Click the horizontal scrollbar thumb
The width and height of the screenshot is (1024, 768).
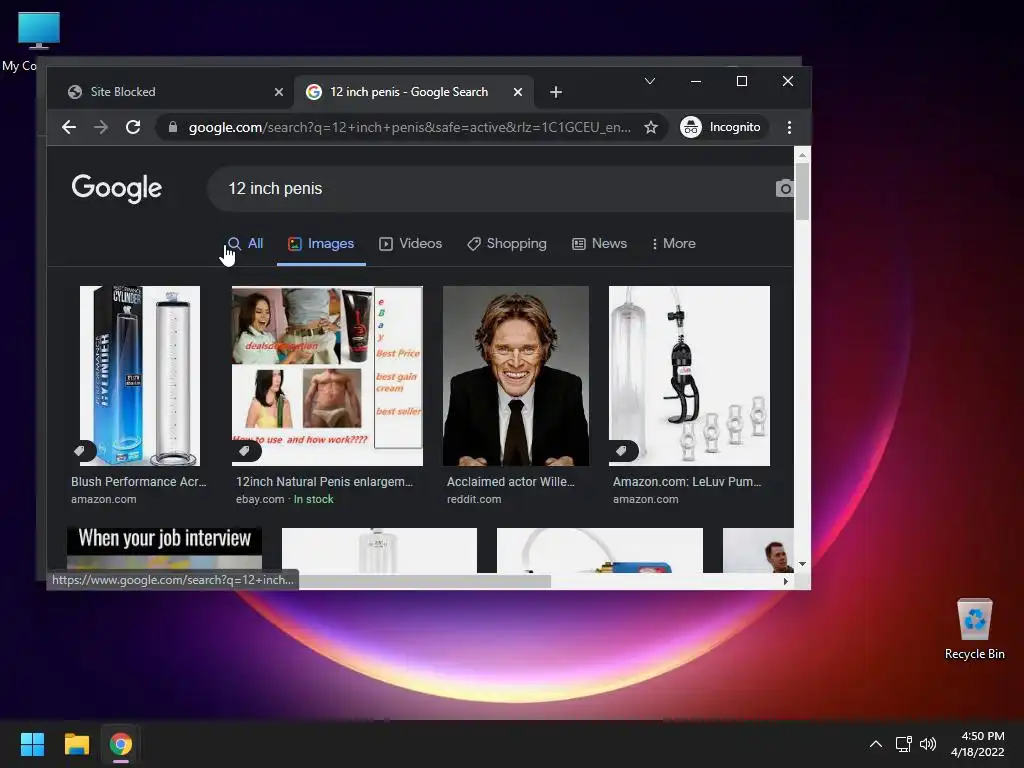point(424,581)
